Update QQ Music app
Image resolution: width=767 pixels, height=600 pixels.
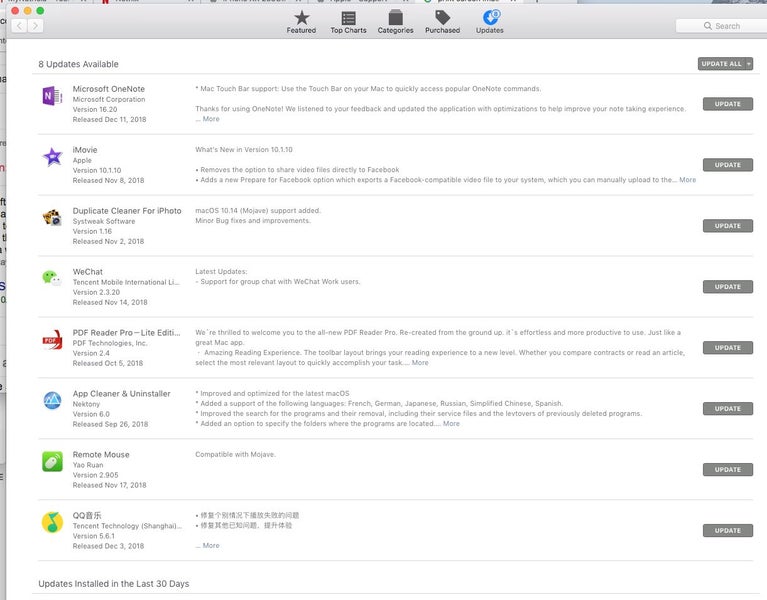pos(727,531)
